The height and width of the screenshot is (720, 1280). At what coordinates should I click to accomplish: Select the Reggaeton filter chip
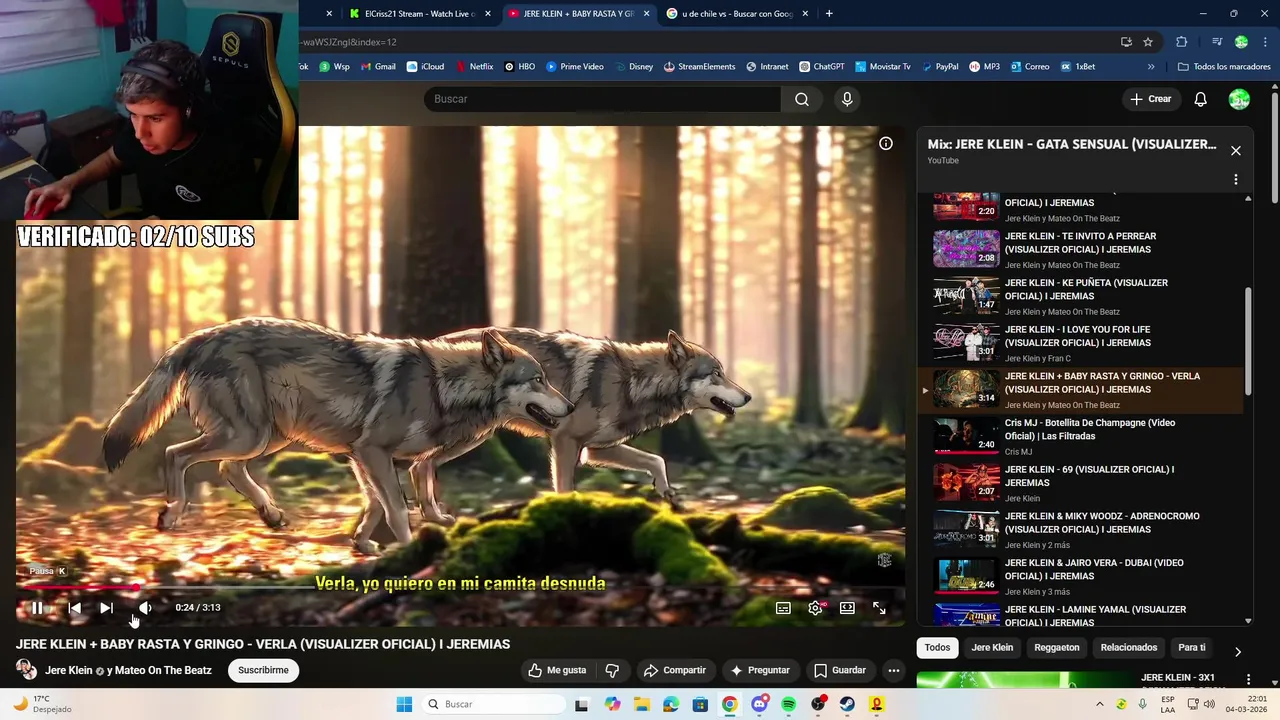(x=1057, y=648)
